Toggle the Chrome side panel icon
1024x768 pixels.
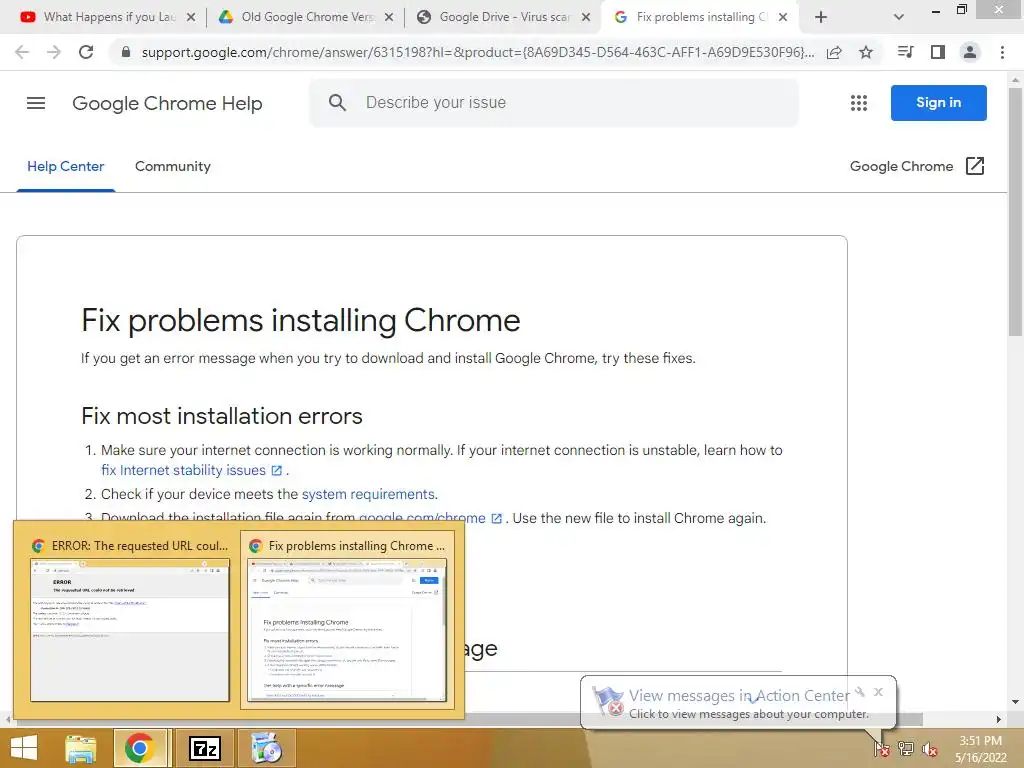point(938,52)
